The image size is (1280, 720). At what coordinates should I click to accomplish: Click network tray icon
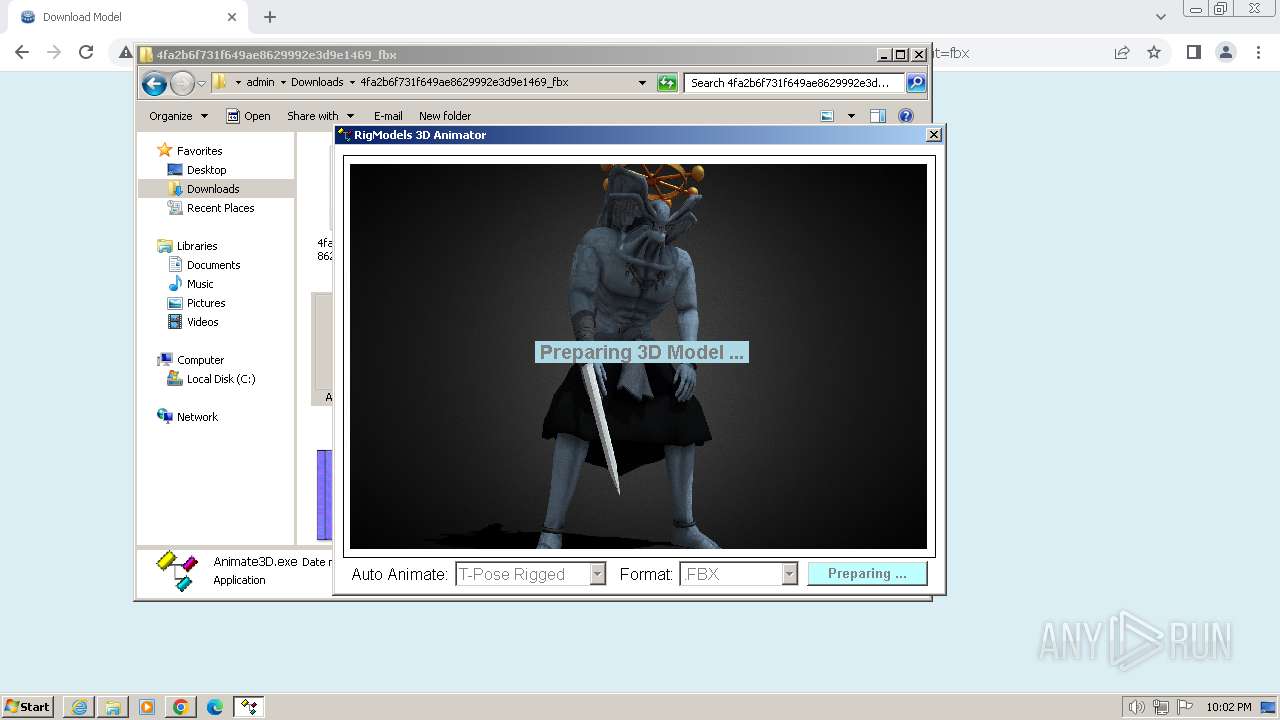1161,707
